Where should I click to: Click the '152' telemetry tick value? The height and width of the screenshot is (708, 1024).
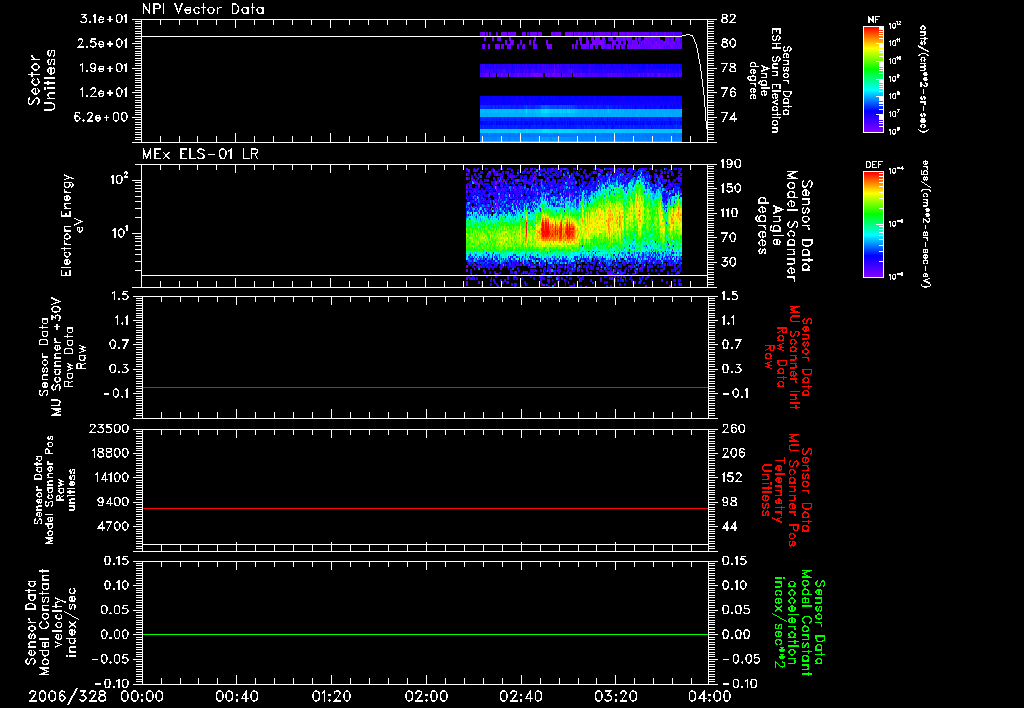tap(733, 477)
